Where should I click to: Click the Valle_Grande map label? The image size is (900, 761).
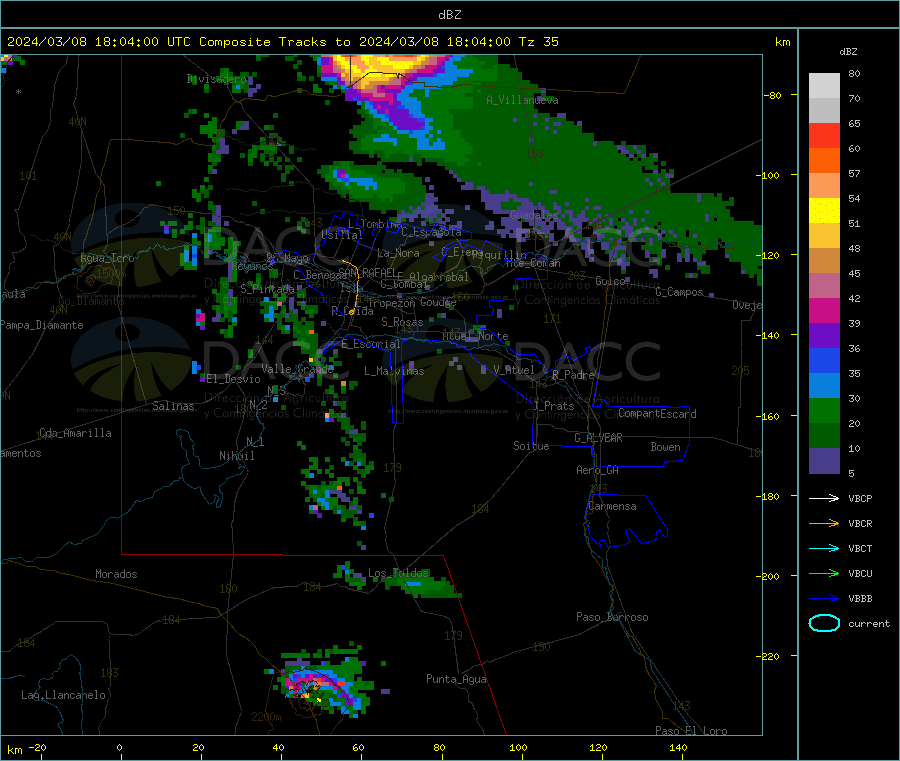coord(297,368)
